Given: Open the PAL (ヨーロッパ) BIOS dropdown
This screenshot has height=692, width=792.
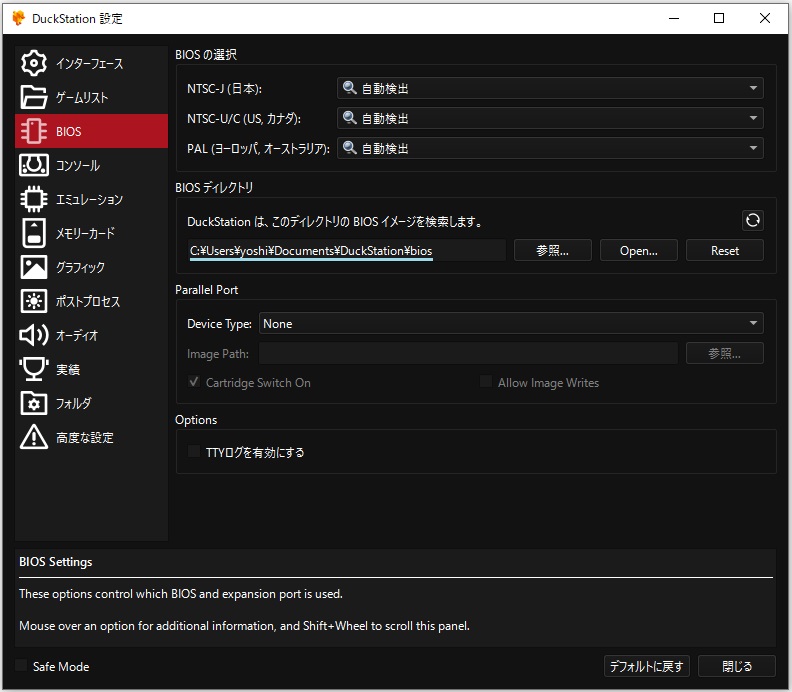Looking at the screenshot, I should pyautogui.click(x=550, y=148).
